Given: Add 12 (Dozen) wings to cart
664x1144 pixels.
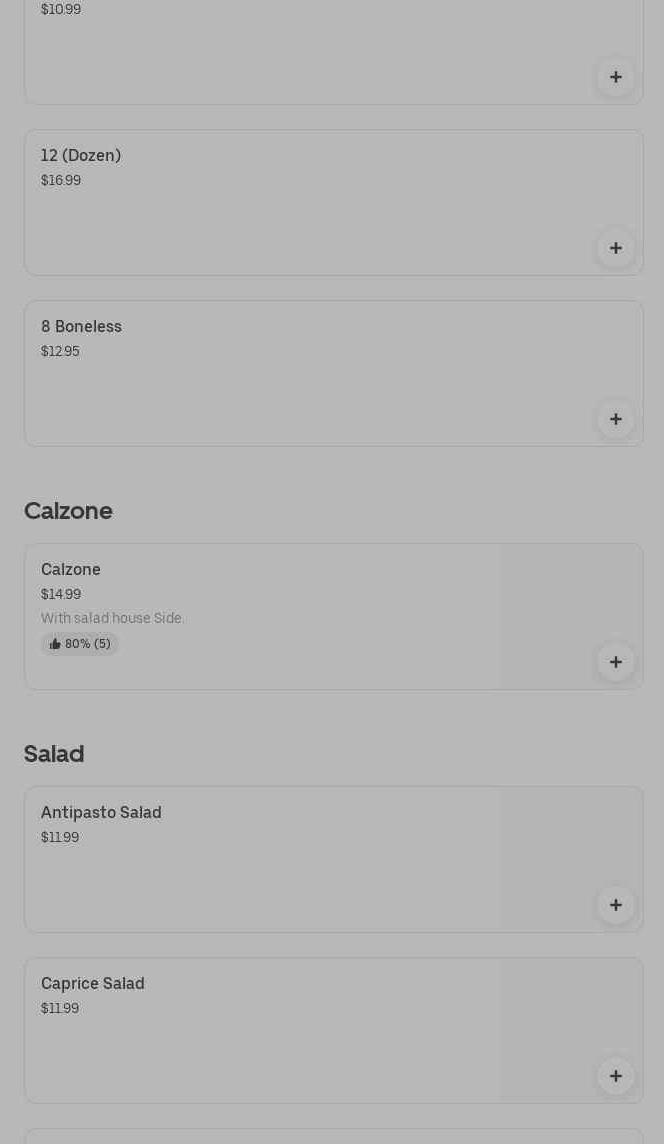Looking at the screenshot, I should tap(615, 248).
